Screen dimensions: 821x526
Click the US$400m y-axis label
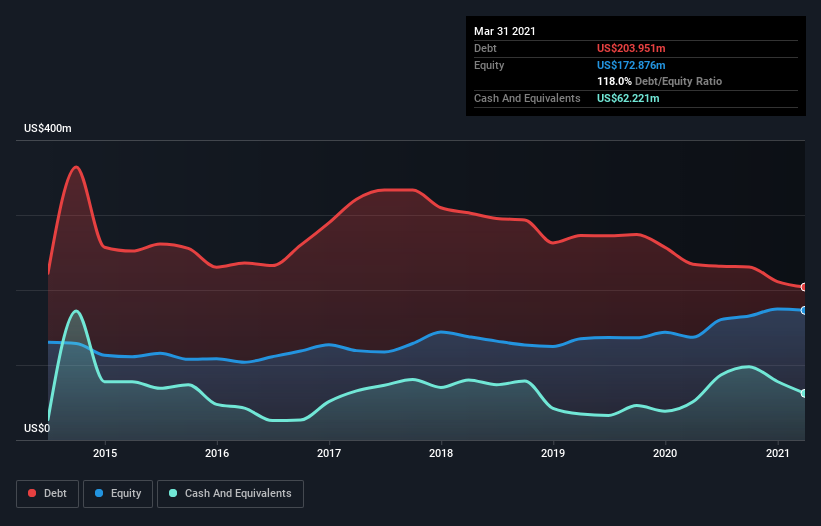click(x=48, y=128)
